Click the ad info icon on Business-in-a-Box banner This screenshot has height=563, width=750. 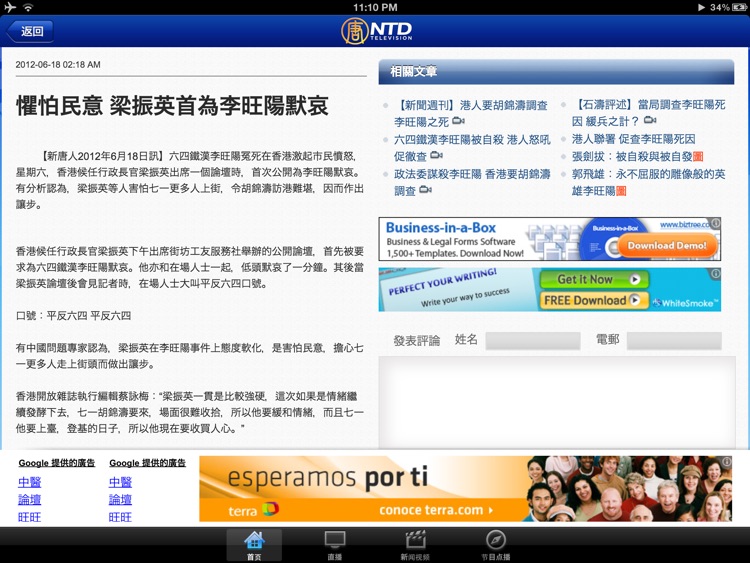tap(715, 224)
